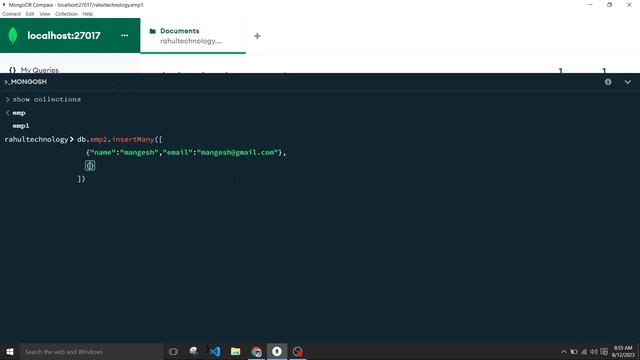Click the network tray icon
640x360 pixels.
[584, 352]
